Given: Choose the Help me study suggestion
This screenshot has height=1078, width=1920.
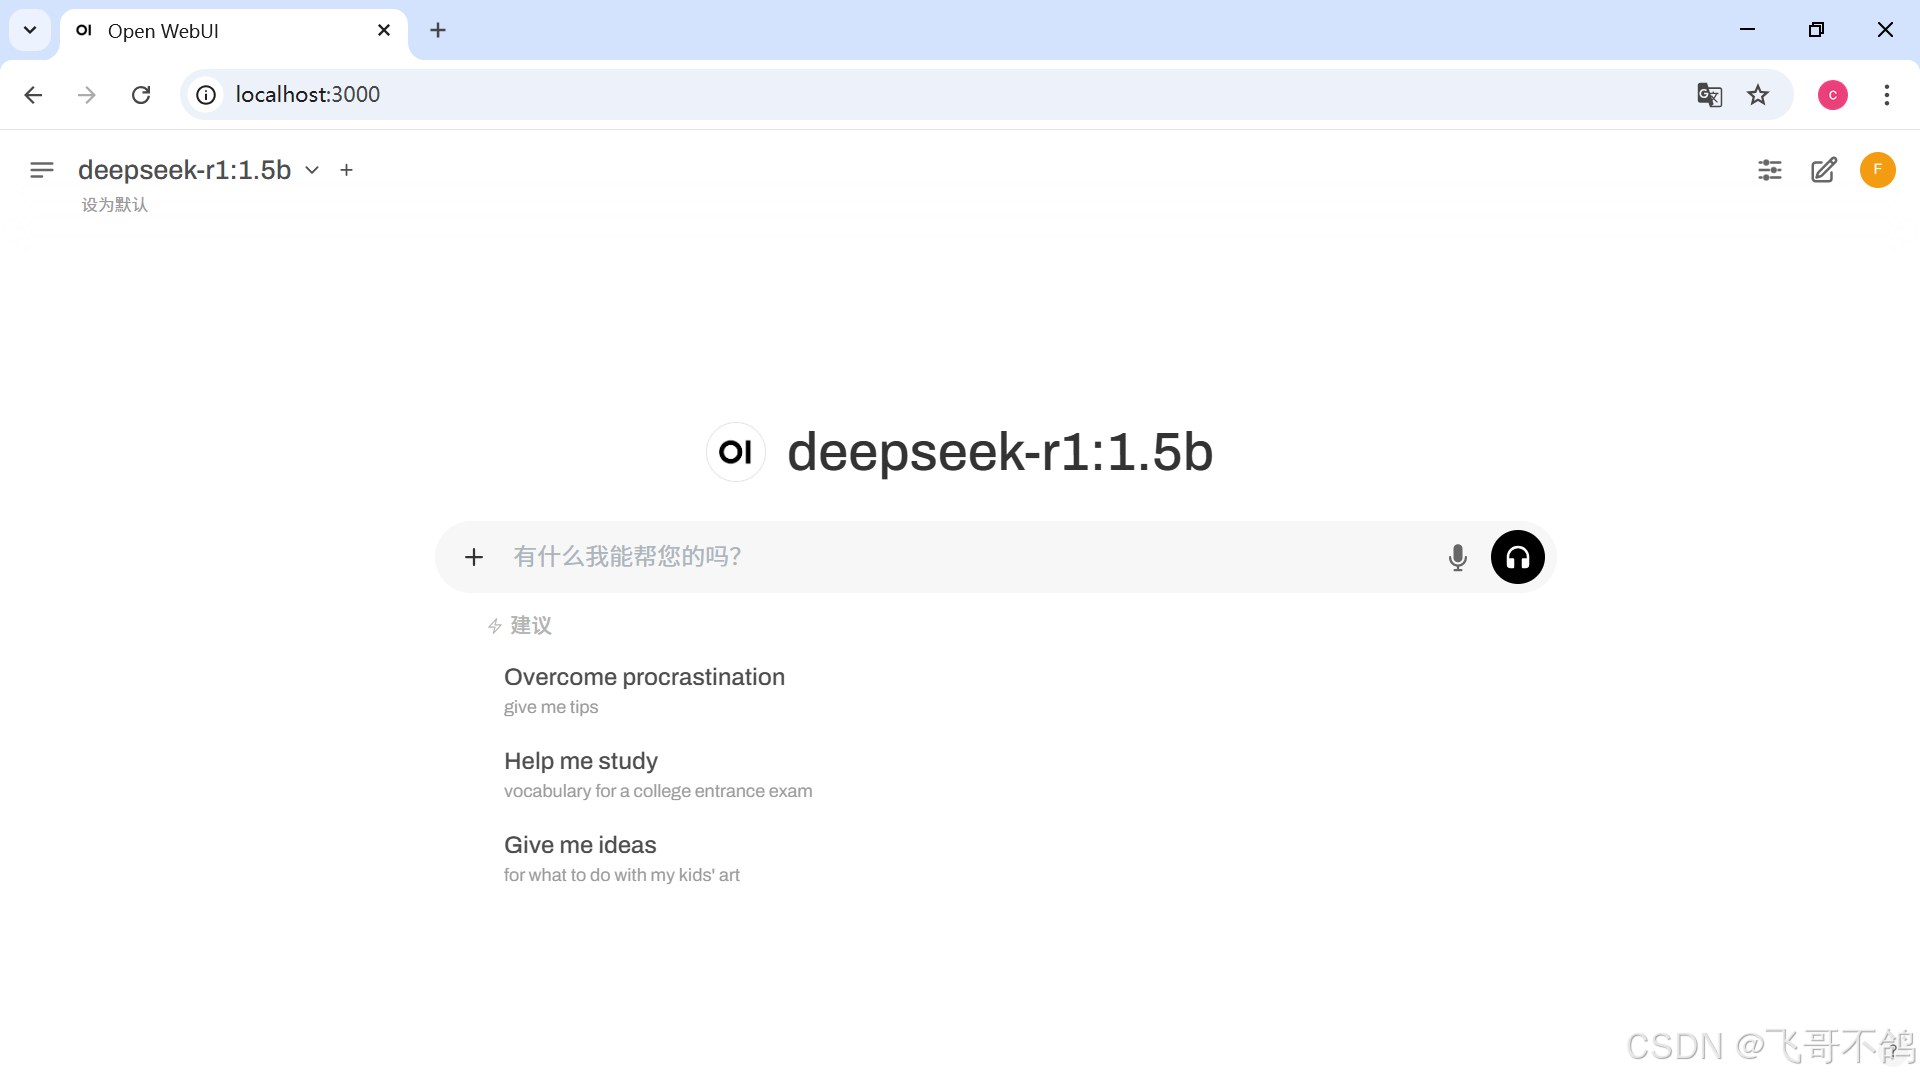Looking at the screenshot, I should coord(658,774).
